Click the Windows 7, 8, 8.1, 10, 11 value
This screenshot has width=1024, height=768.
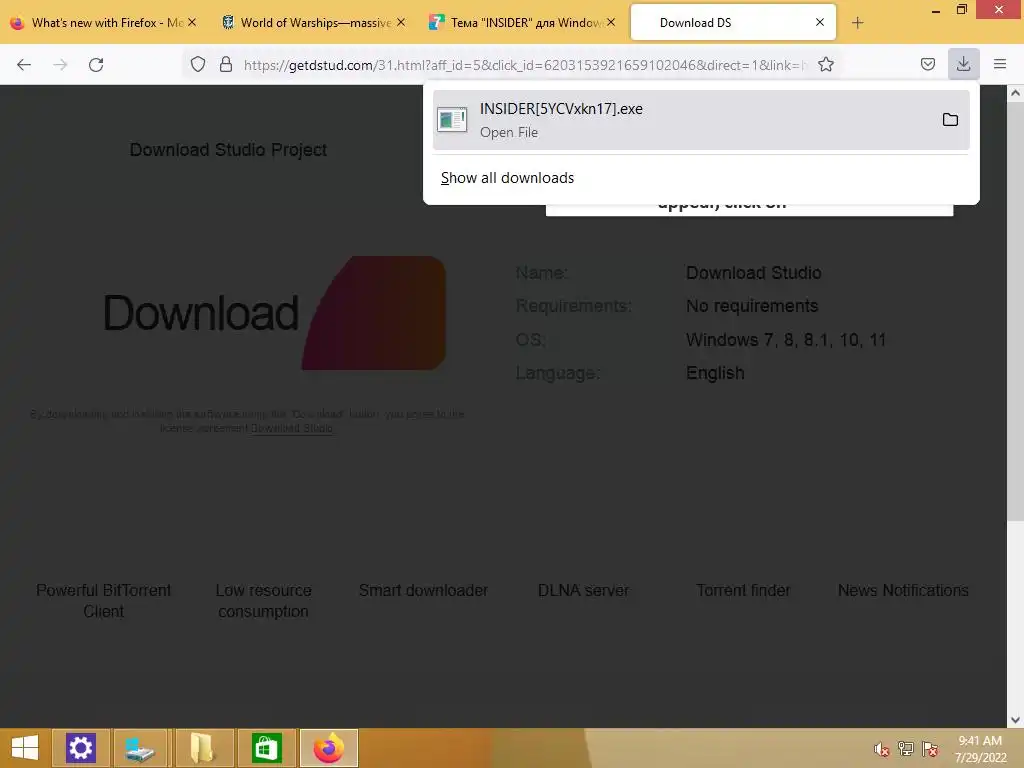(x=786, y=340)
